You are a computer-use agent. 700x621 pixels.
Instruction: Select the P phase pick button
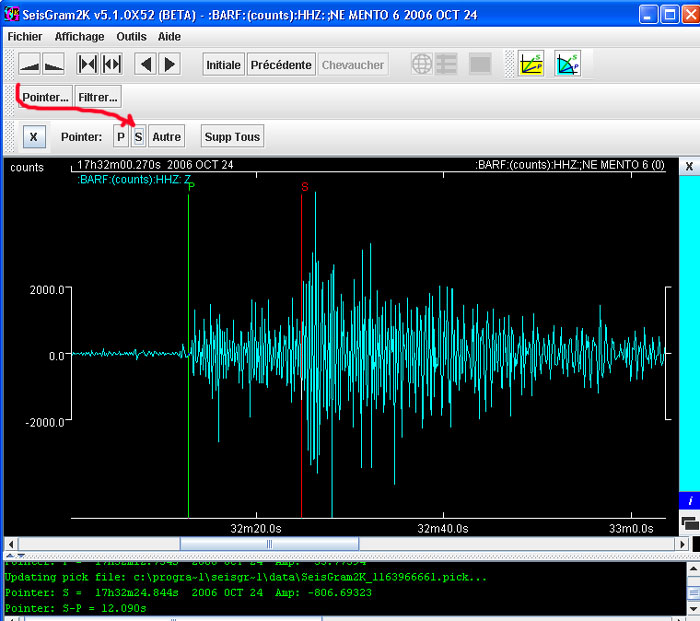(x=121, y=137)
